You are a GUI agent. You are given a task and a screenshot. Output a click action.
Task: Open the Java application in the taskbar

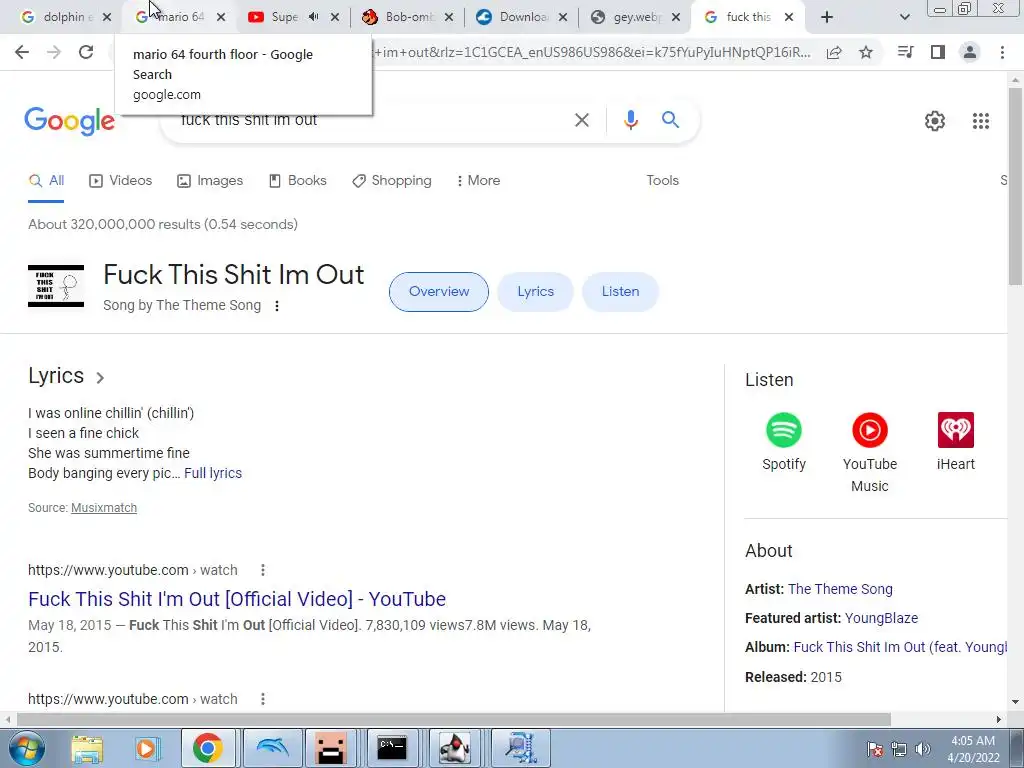click(x=455, y=748)
